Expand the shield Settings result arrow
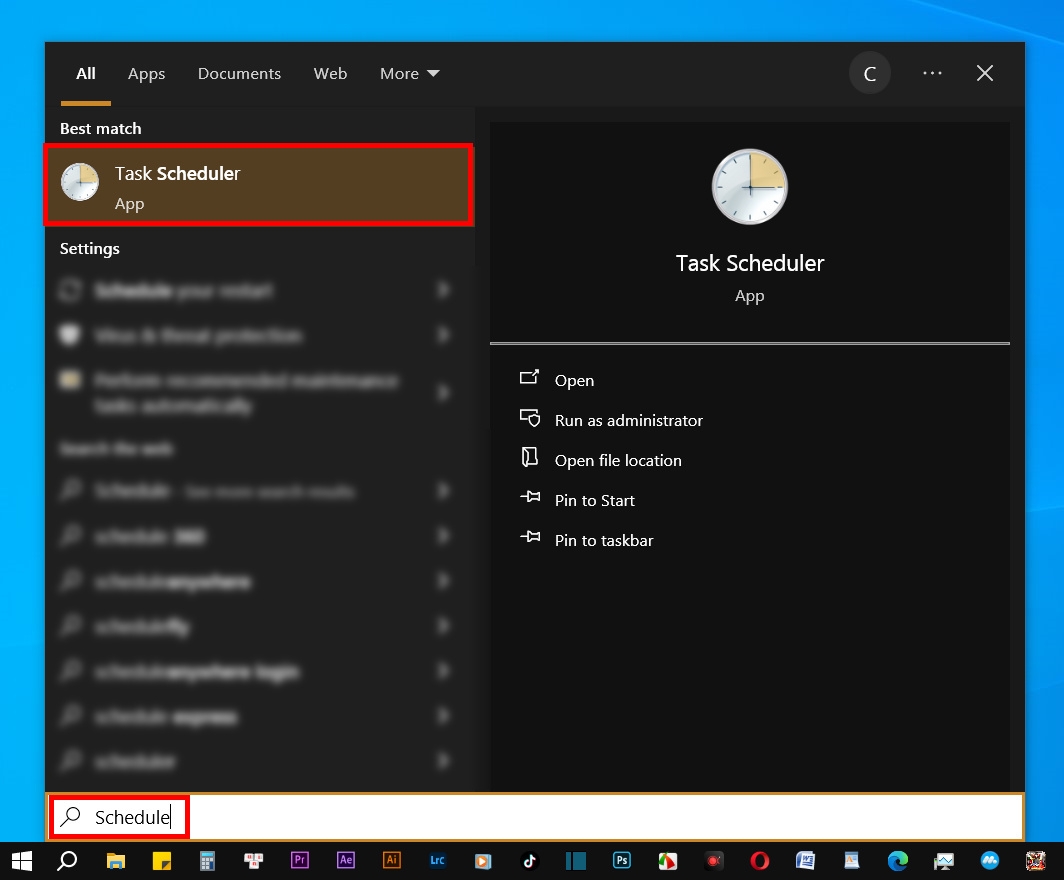The height and width of the screenshot is (880, 1064). 443,334
